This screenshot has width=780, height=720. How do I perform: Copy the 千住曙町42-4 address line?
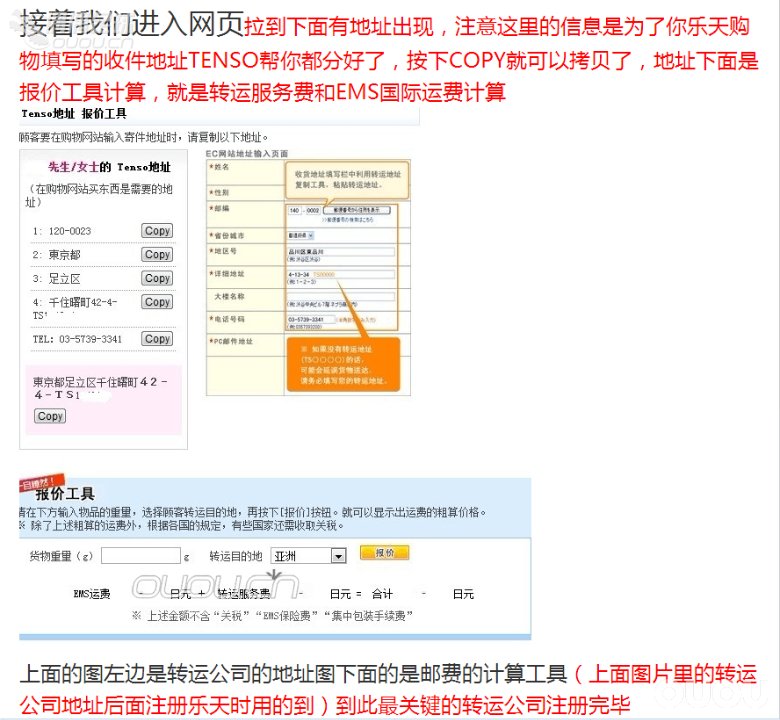point(157,302)
